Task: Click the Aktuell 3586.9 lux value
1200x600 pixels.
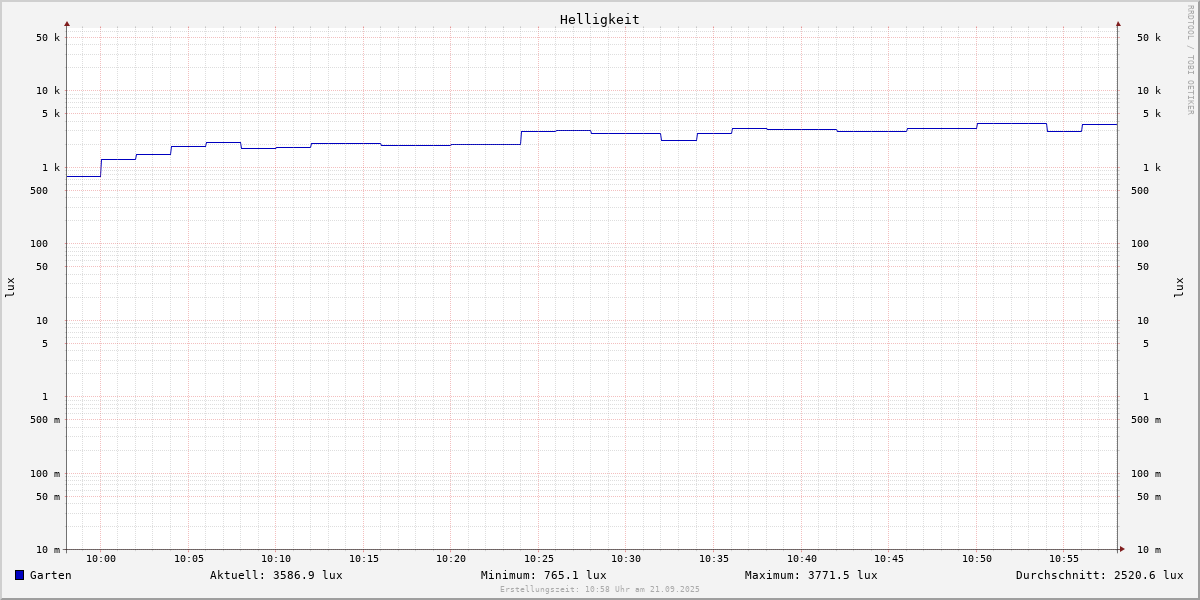Action: 276,575
